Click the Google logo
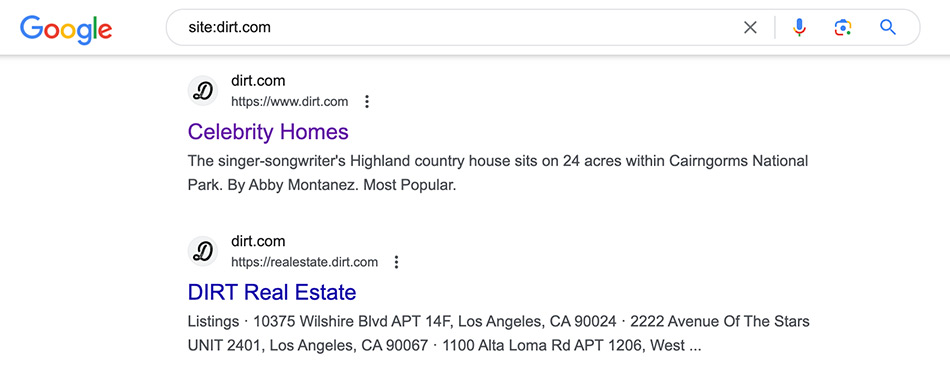 pyautogui.click(x=66, y=29)
